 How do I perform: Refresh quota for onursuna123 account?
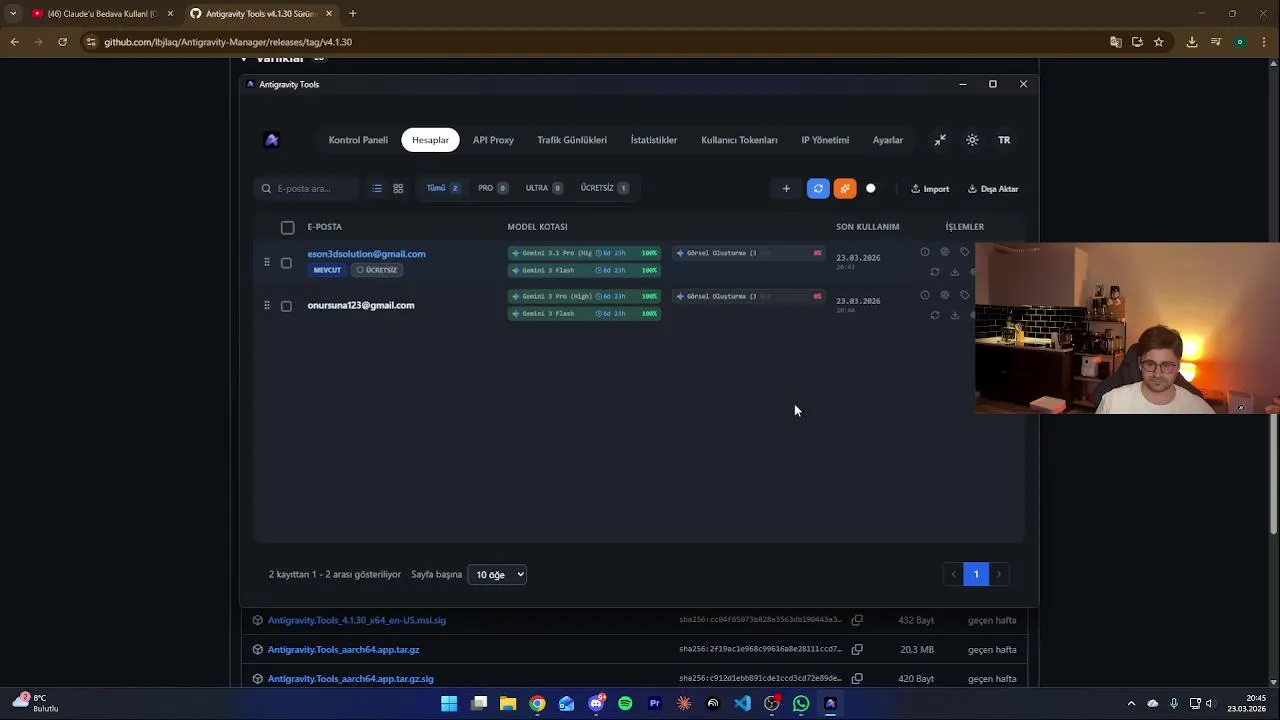pos(934,315)
